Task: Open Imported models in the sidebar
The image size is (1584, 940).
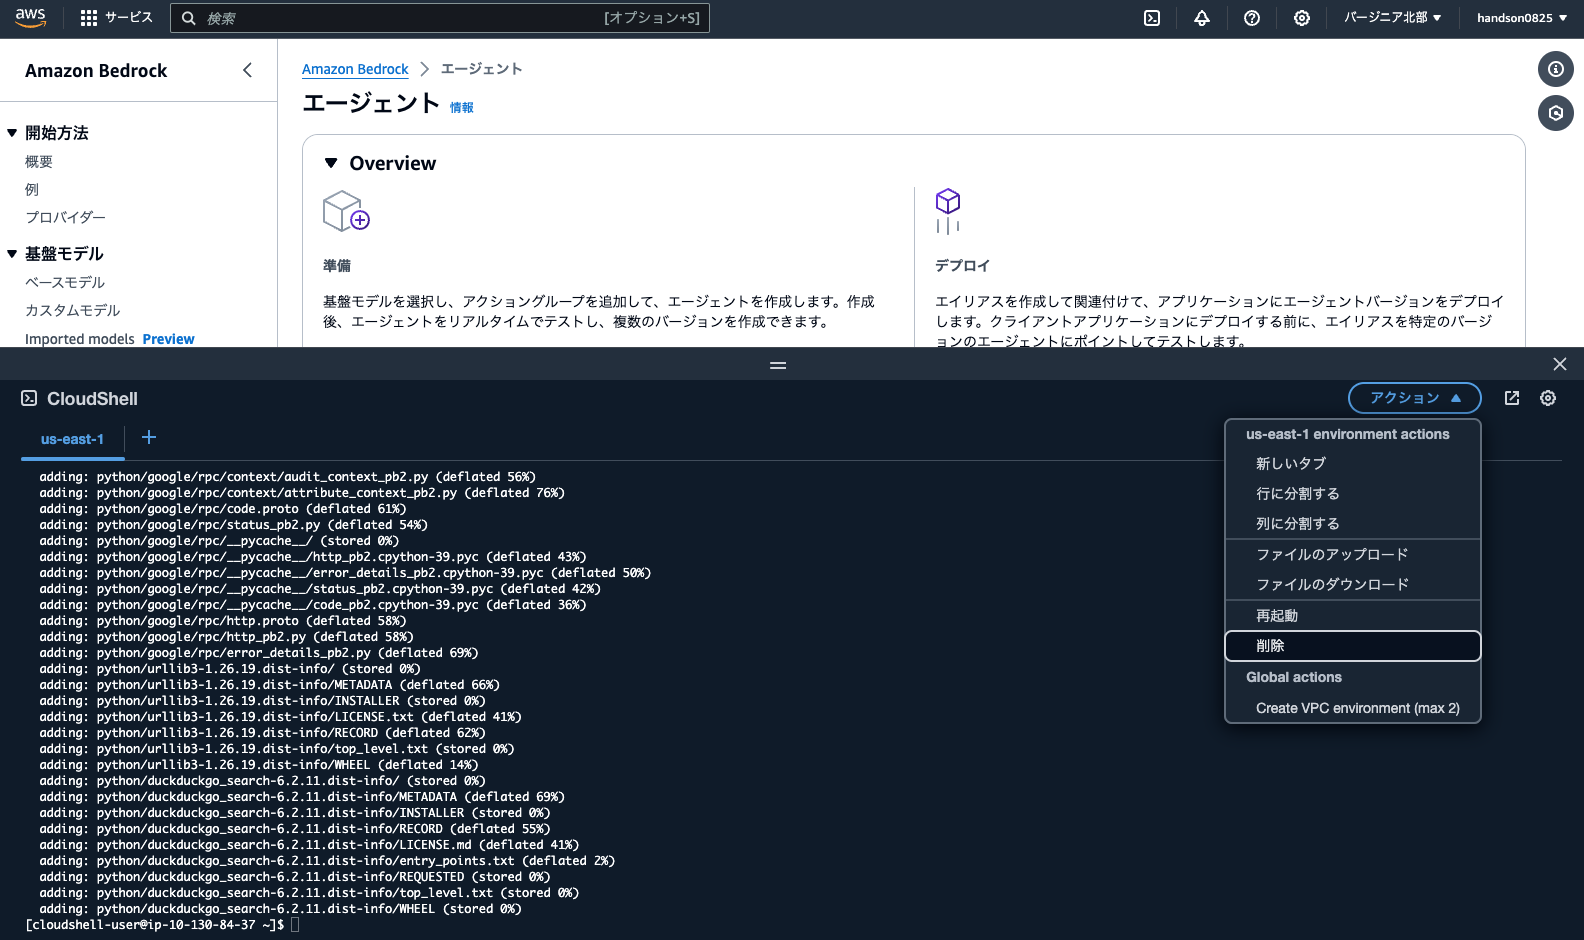Action: click(x=80, y=339)
